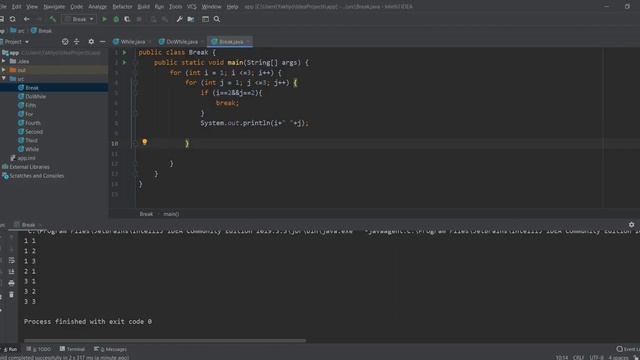This screenshot has width=640, height=360.
Task: Hide the Project panel with minus icon
Action: (x=102, y=42)
